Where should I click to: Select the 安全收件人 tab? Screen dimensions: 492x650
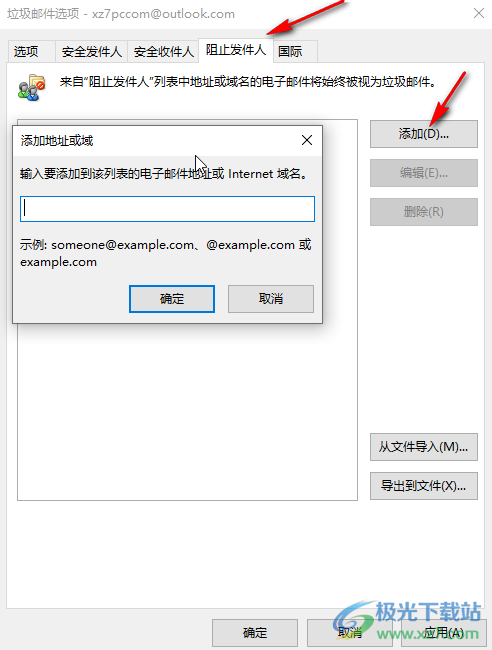(x=163, y=52)
